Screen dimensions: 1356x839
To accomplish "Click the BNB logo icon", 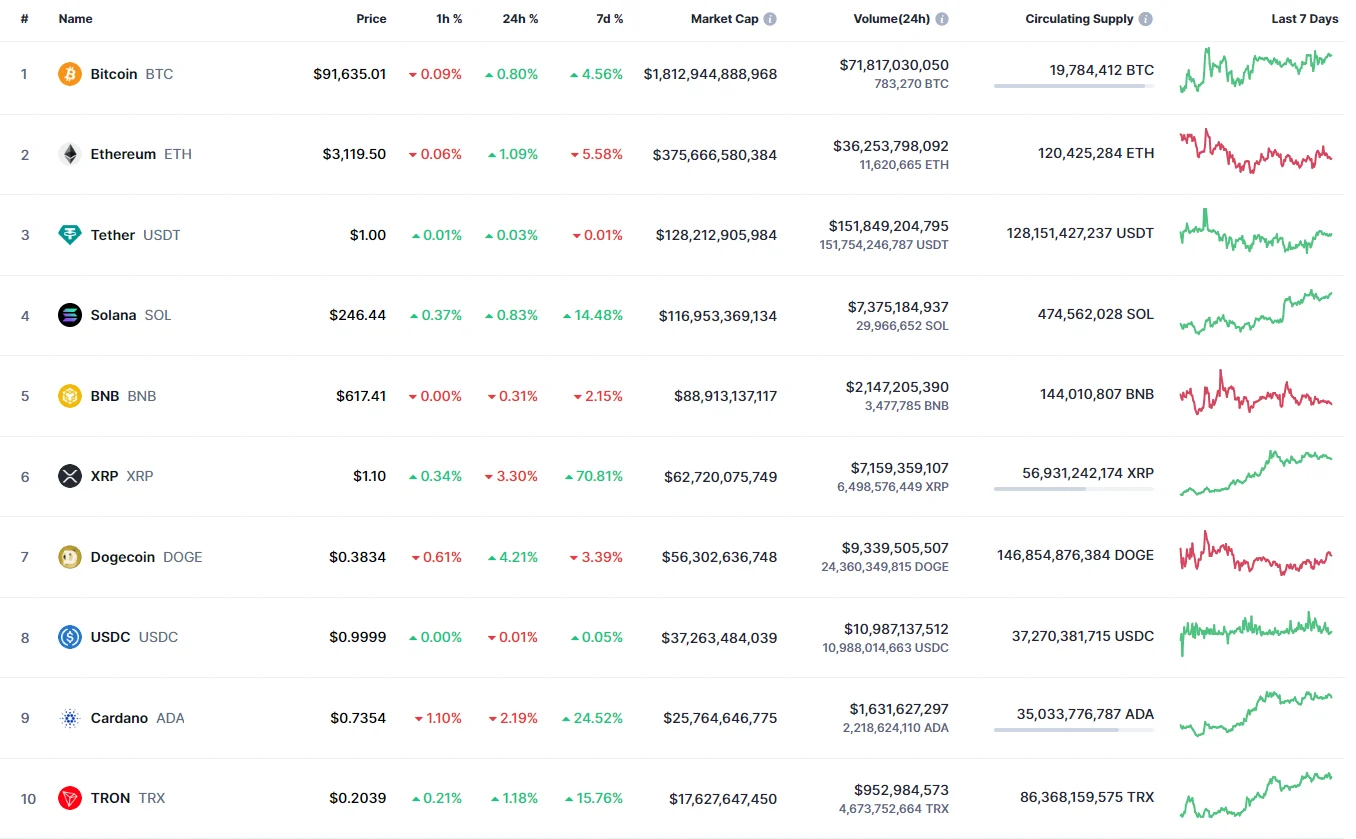I will 70,396.
